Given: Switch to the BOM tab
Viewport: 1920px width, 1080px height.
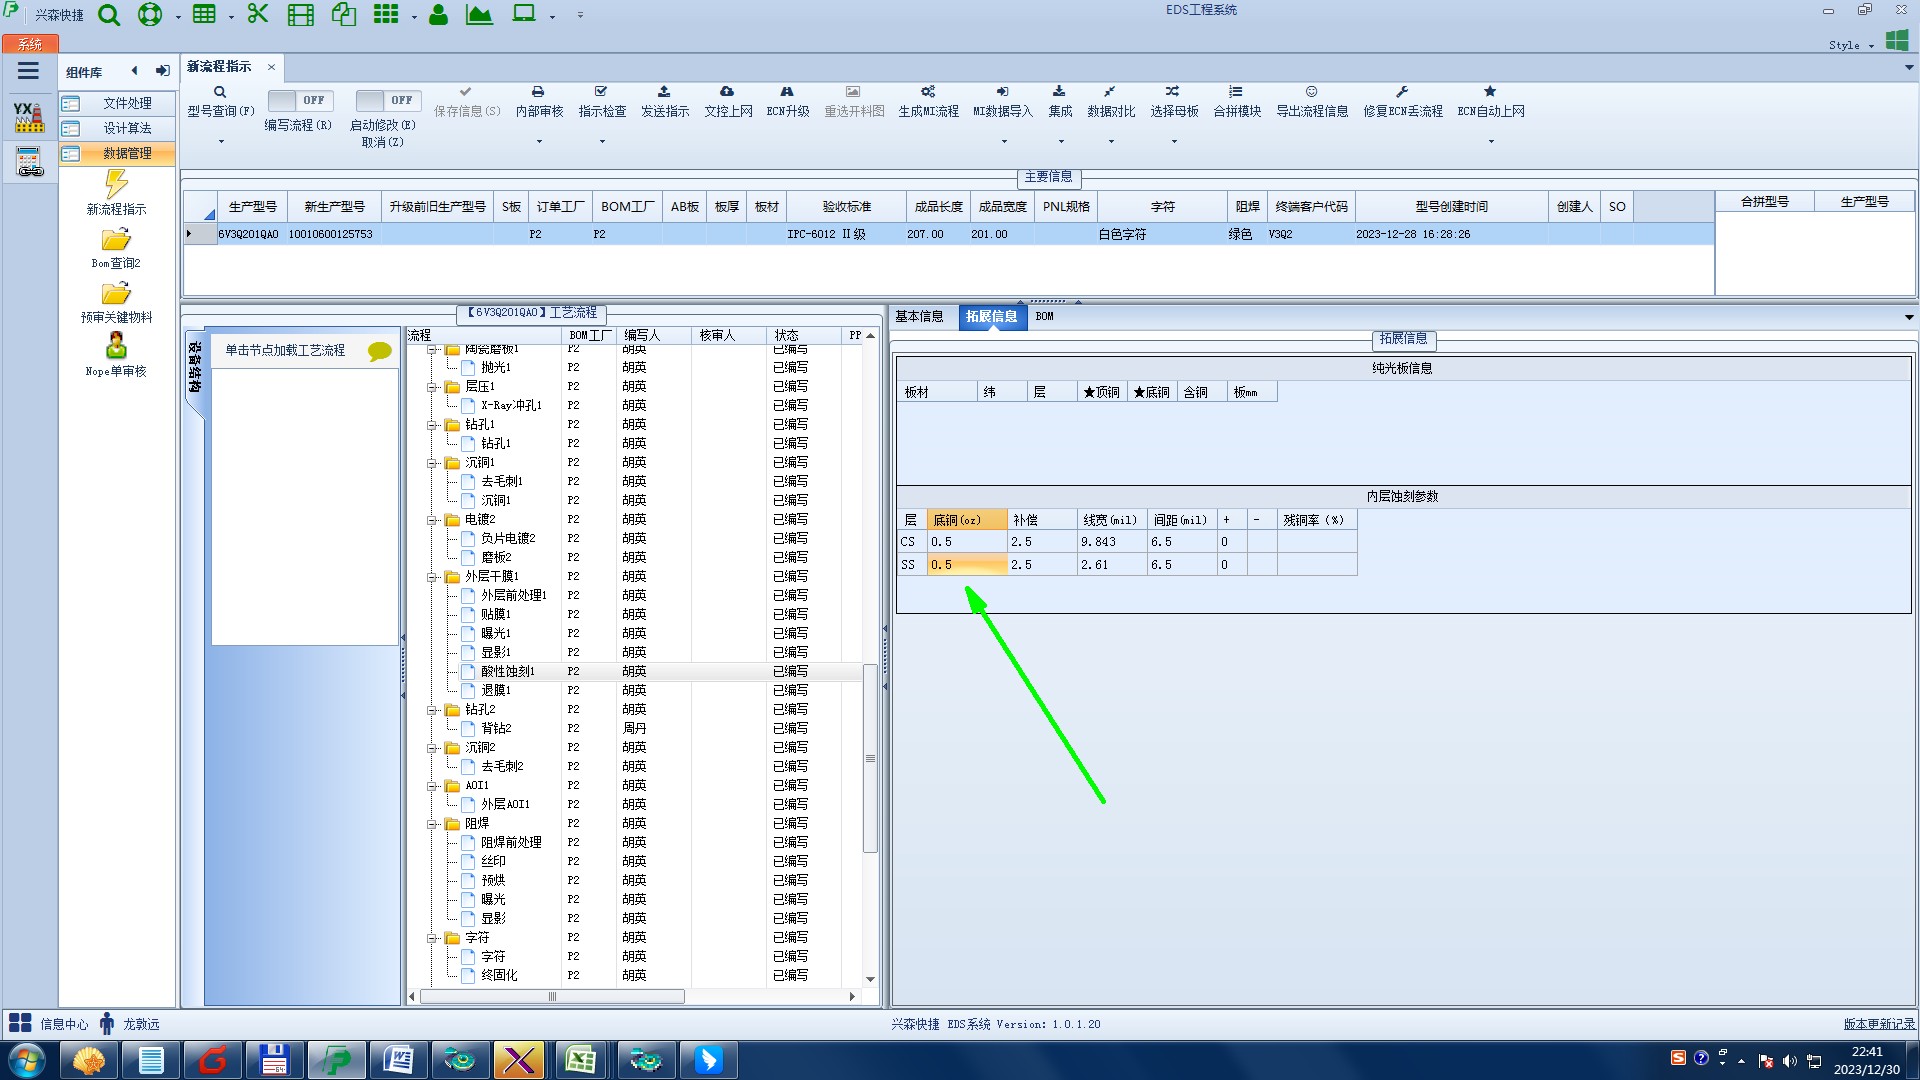Looking at the screenshot, I should point(1044,316).
